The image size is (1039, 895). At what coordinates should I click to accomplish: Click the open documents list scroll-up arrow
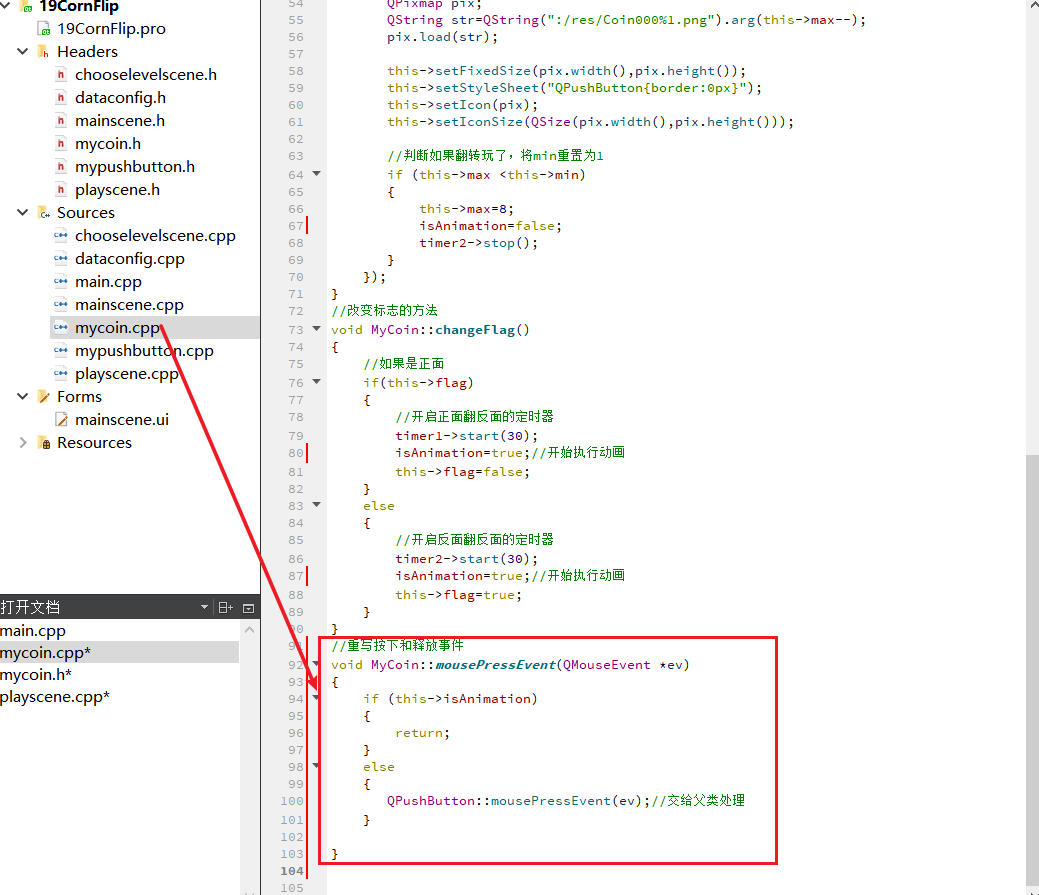pyautogui.click(x=249, y=630)
